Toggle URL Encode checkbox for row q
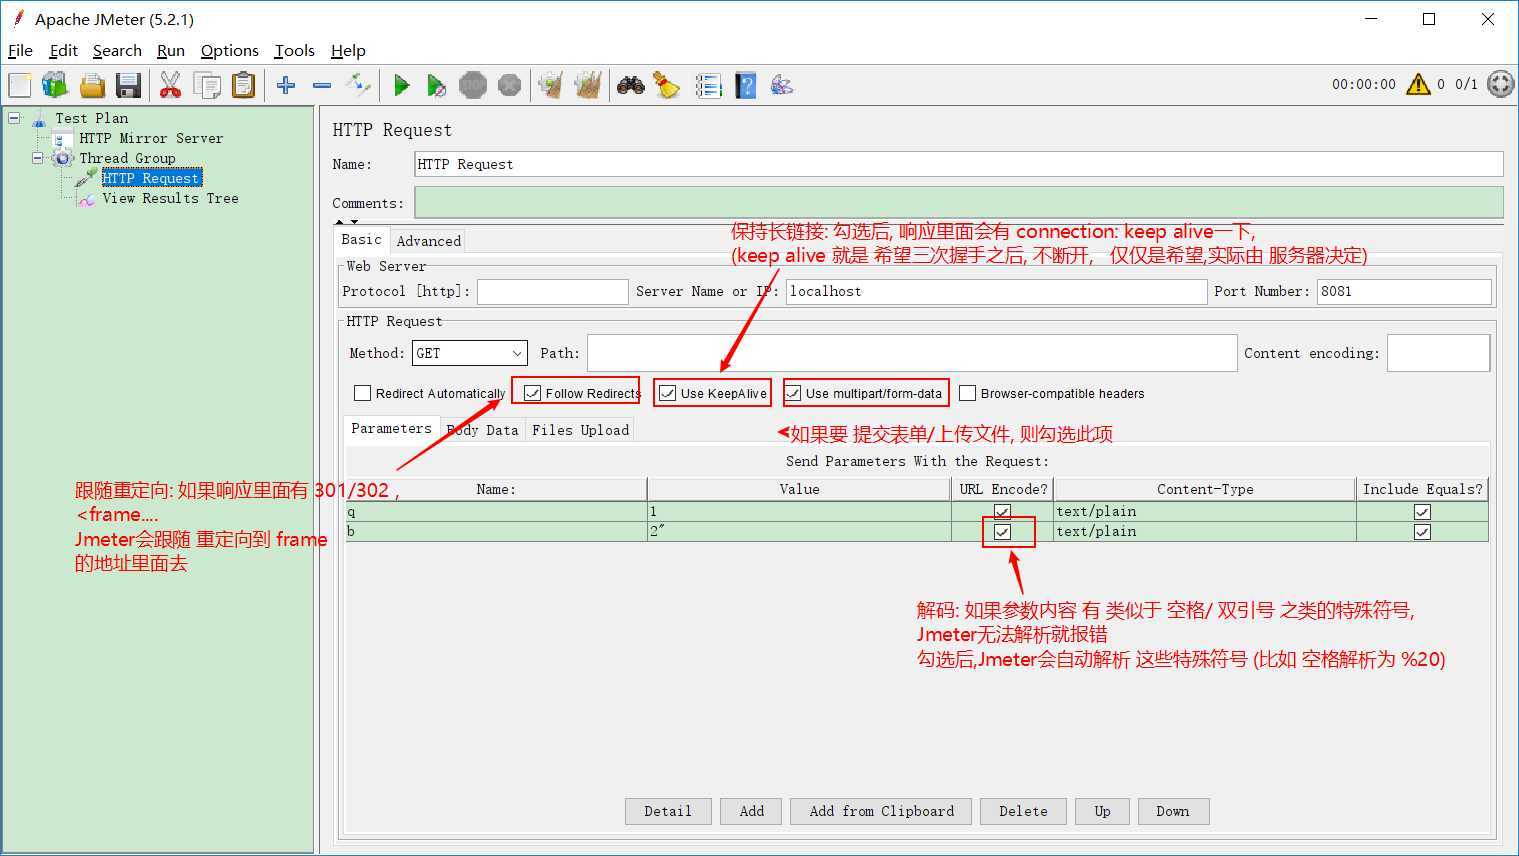1519x856 pixels. click(1002, 512)
